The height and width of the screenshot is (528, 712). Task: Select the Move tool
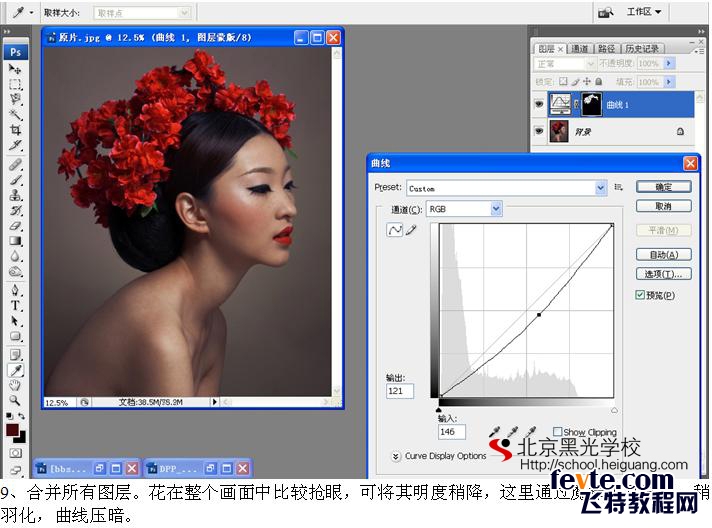tap(15, 69)
